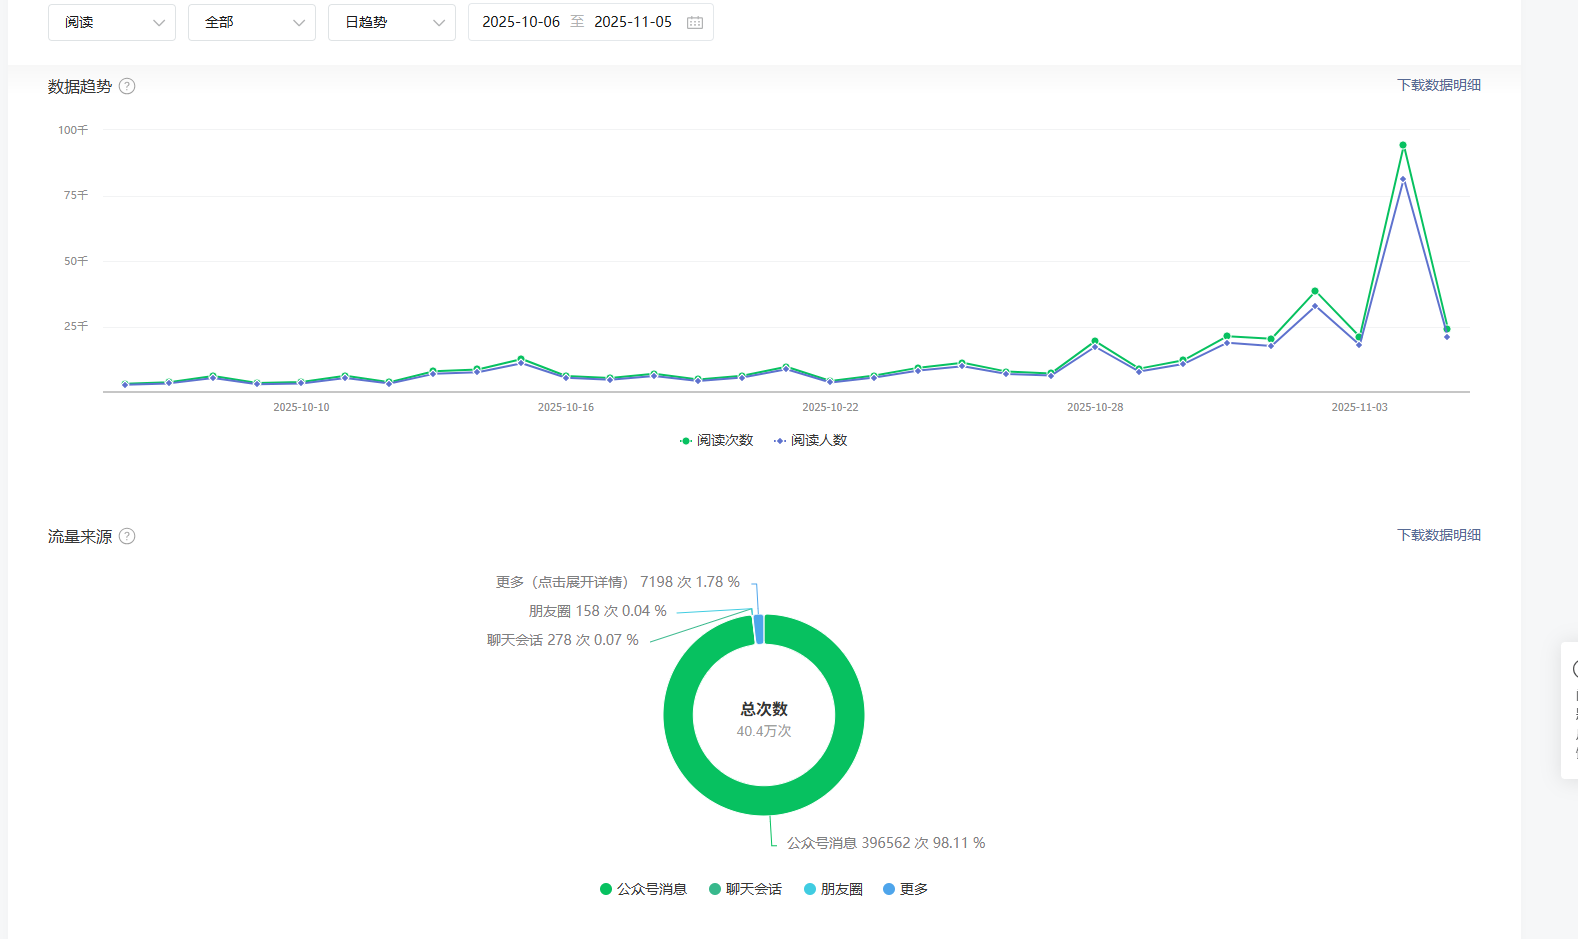1578x939 pixels.
Task: Download data details for 数据趋势 chart
Action: click(1438, 85)
